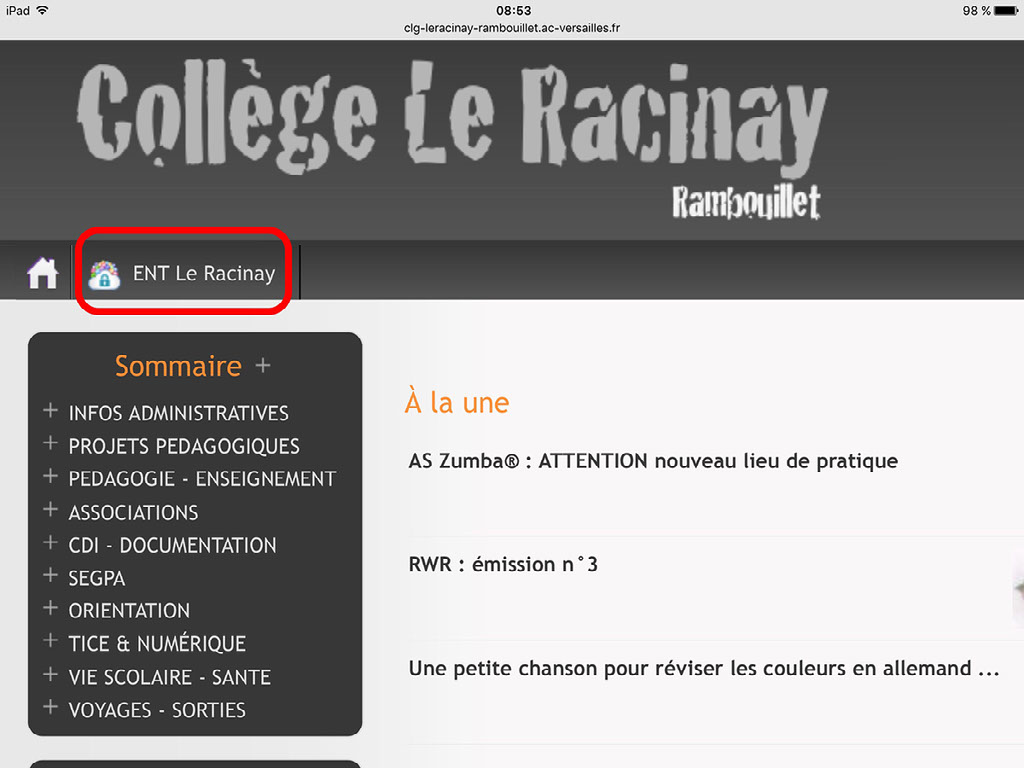This screenshot has height=768, width=1024.
Task: Tap the Wi-Fi icon in status bar
Action: 43,9
